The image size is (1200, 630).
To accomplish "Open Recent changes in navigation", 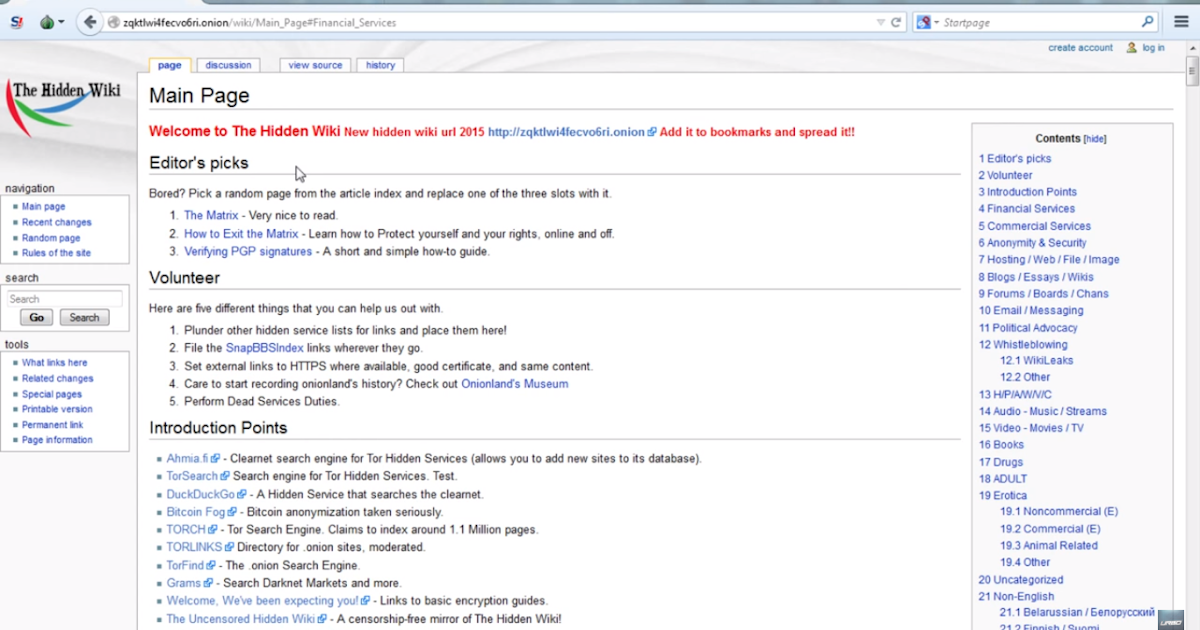I will coord(57,222).
